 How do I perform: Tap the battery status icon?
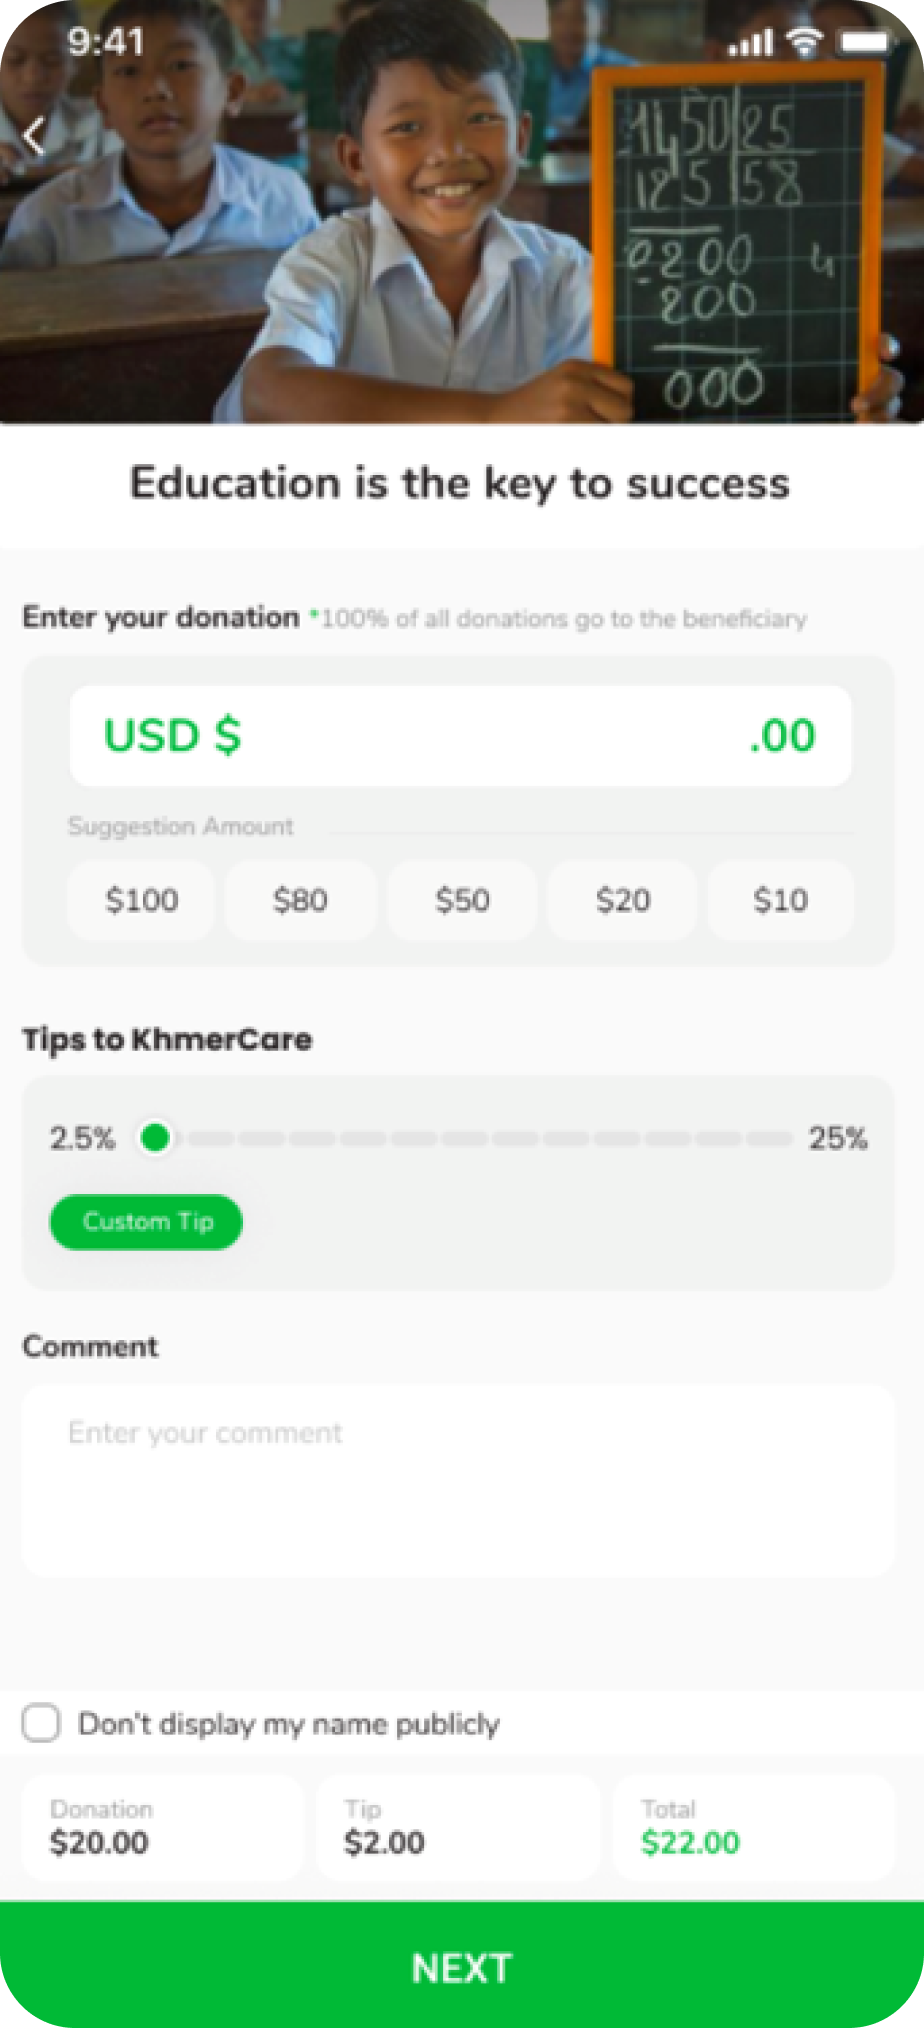[863, 42]
